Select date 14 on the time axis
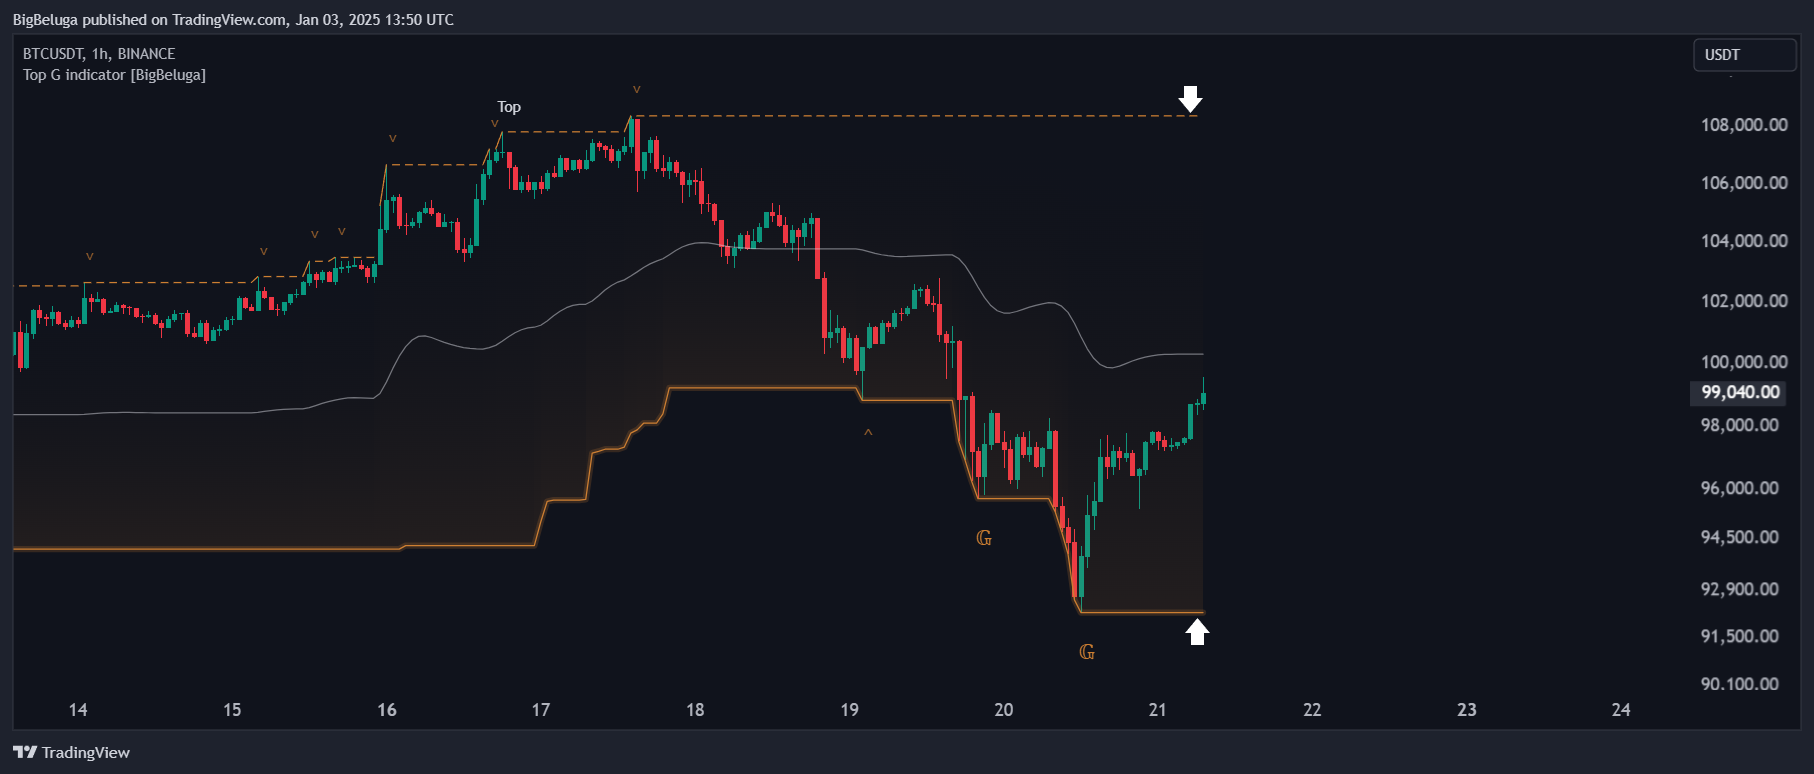Image resolution: width=1814 pixels, height=774 pixels. pyautogui.click(x=78, y=710)
